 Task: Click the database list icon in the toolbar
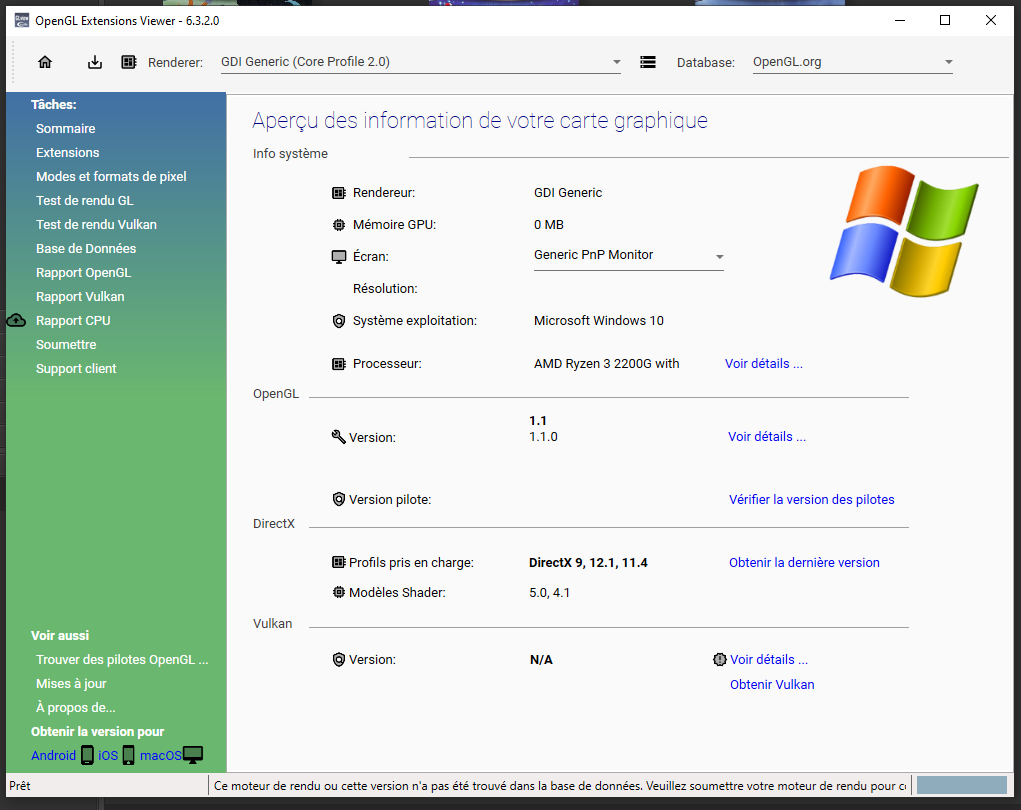coord(648,62)
